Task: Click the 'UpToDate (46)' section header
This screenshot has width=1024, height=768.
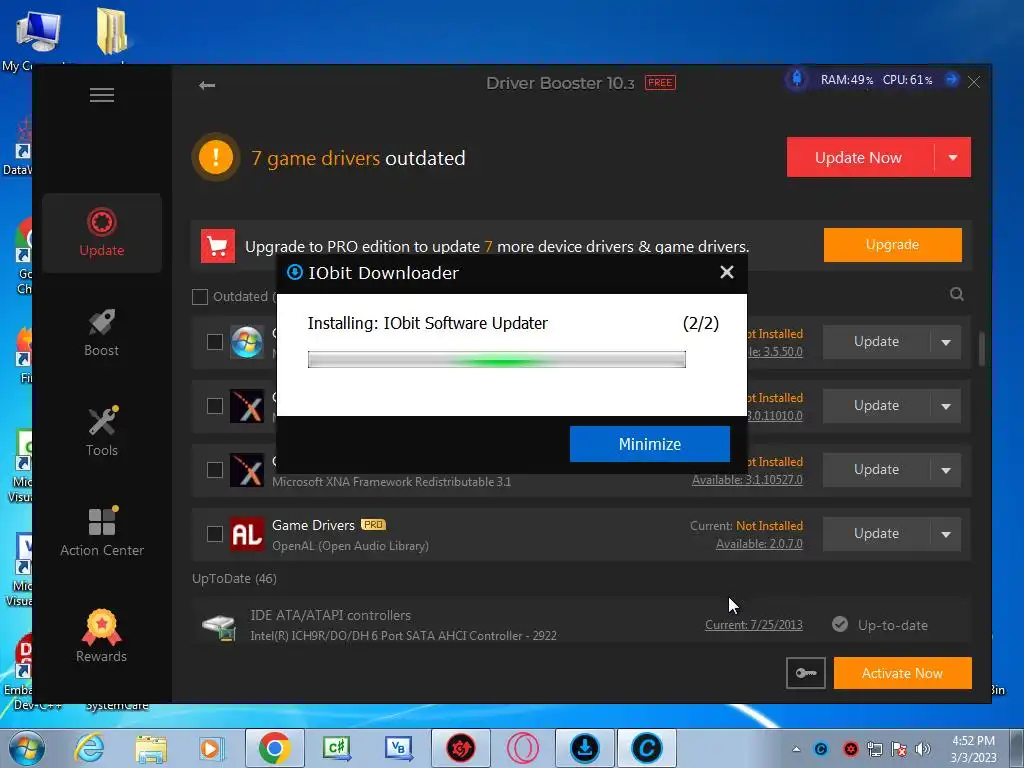Action: pyautogui.click(x=234, y=579)
